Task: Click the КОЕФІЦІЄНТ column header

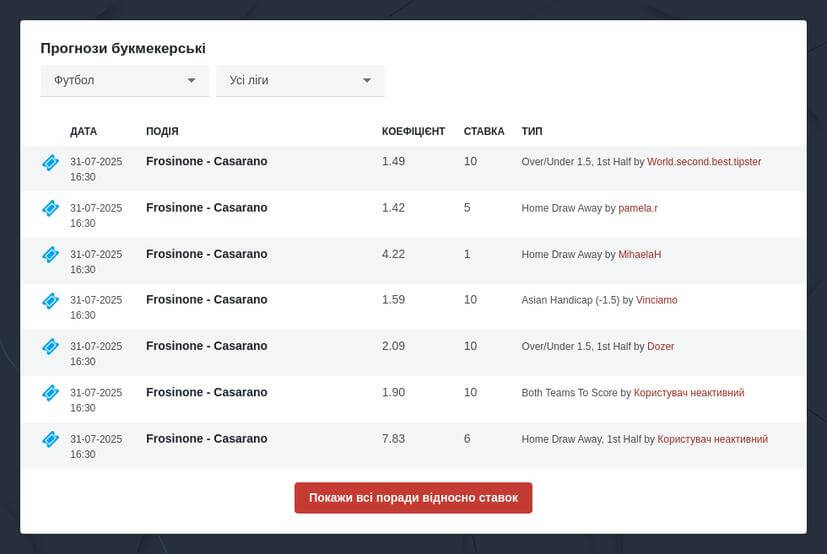Action: tap(414, 131)
